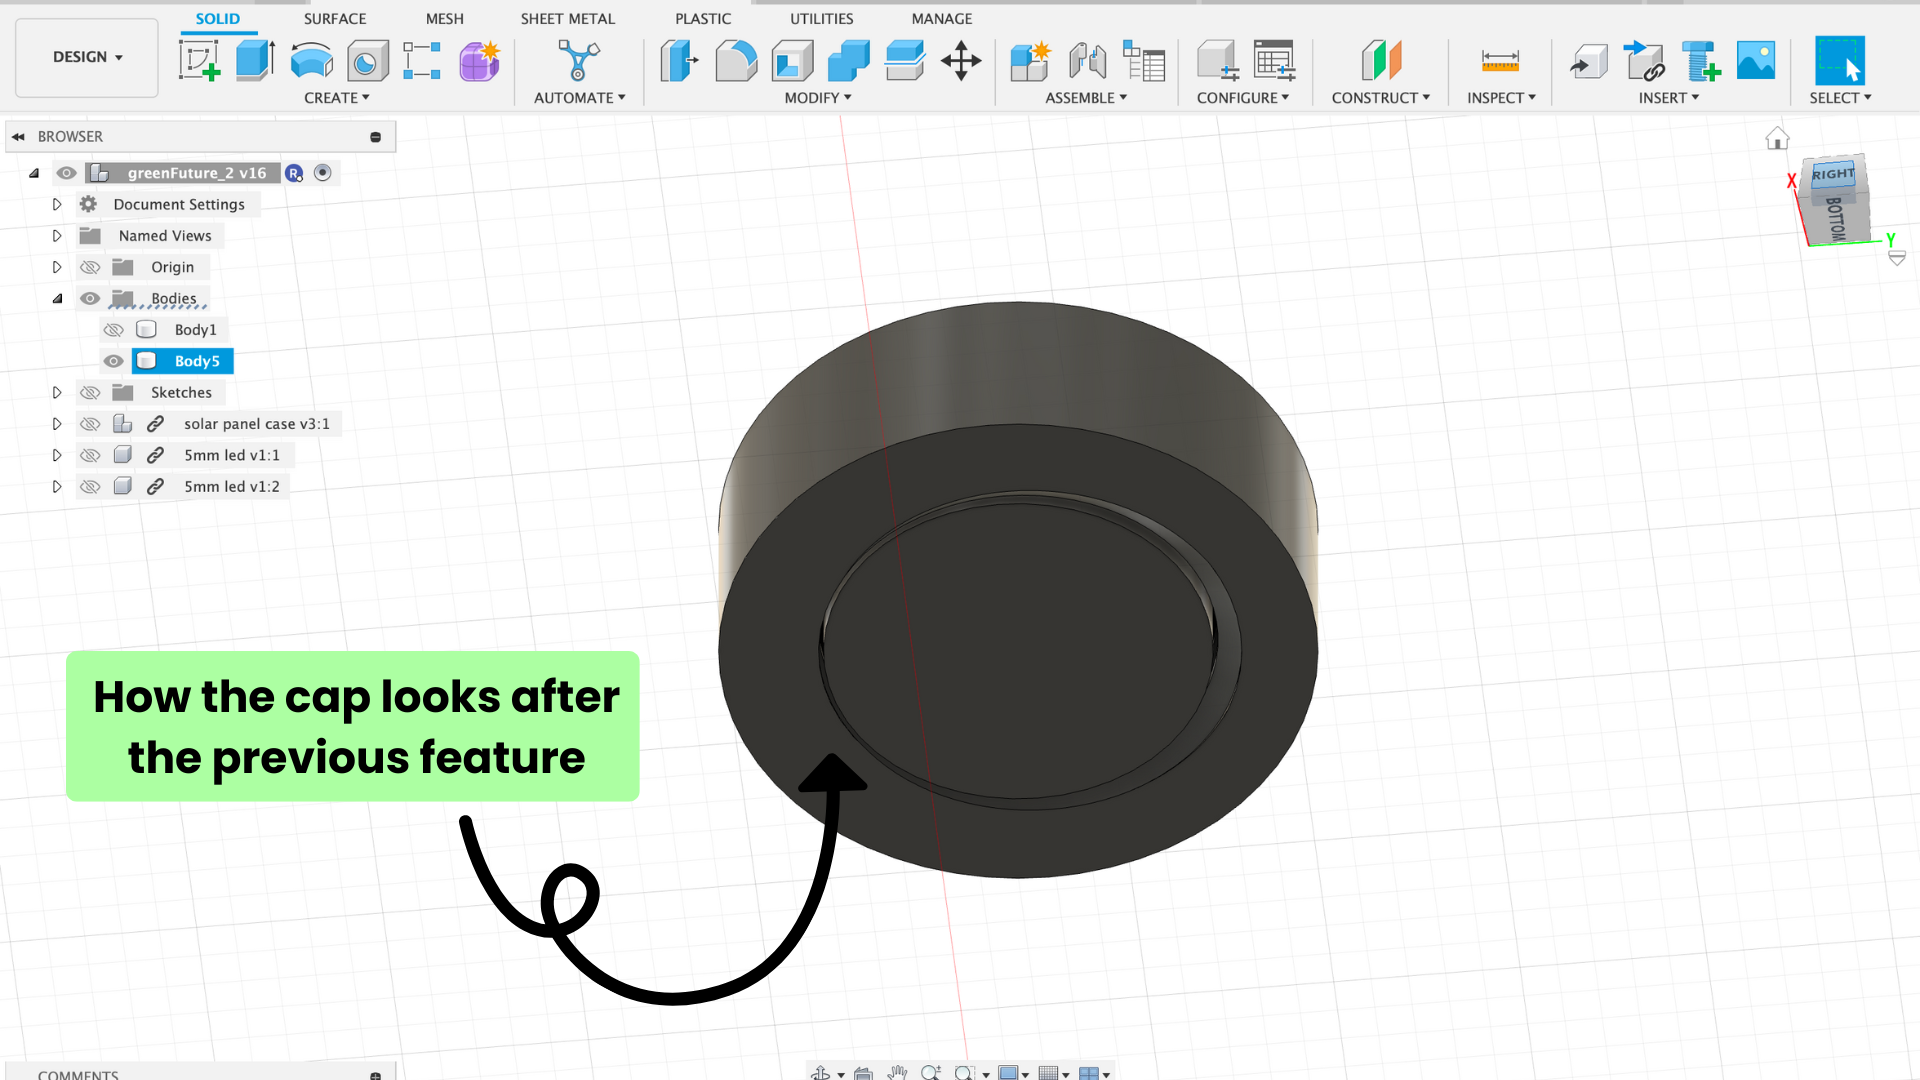The height and width of the screenshot is (1080, 1920).
Task: Select the Measure ruler tool
Action: (x=1500, y=61)
